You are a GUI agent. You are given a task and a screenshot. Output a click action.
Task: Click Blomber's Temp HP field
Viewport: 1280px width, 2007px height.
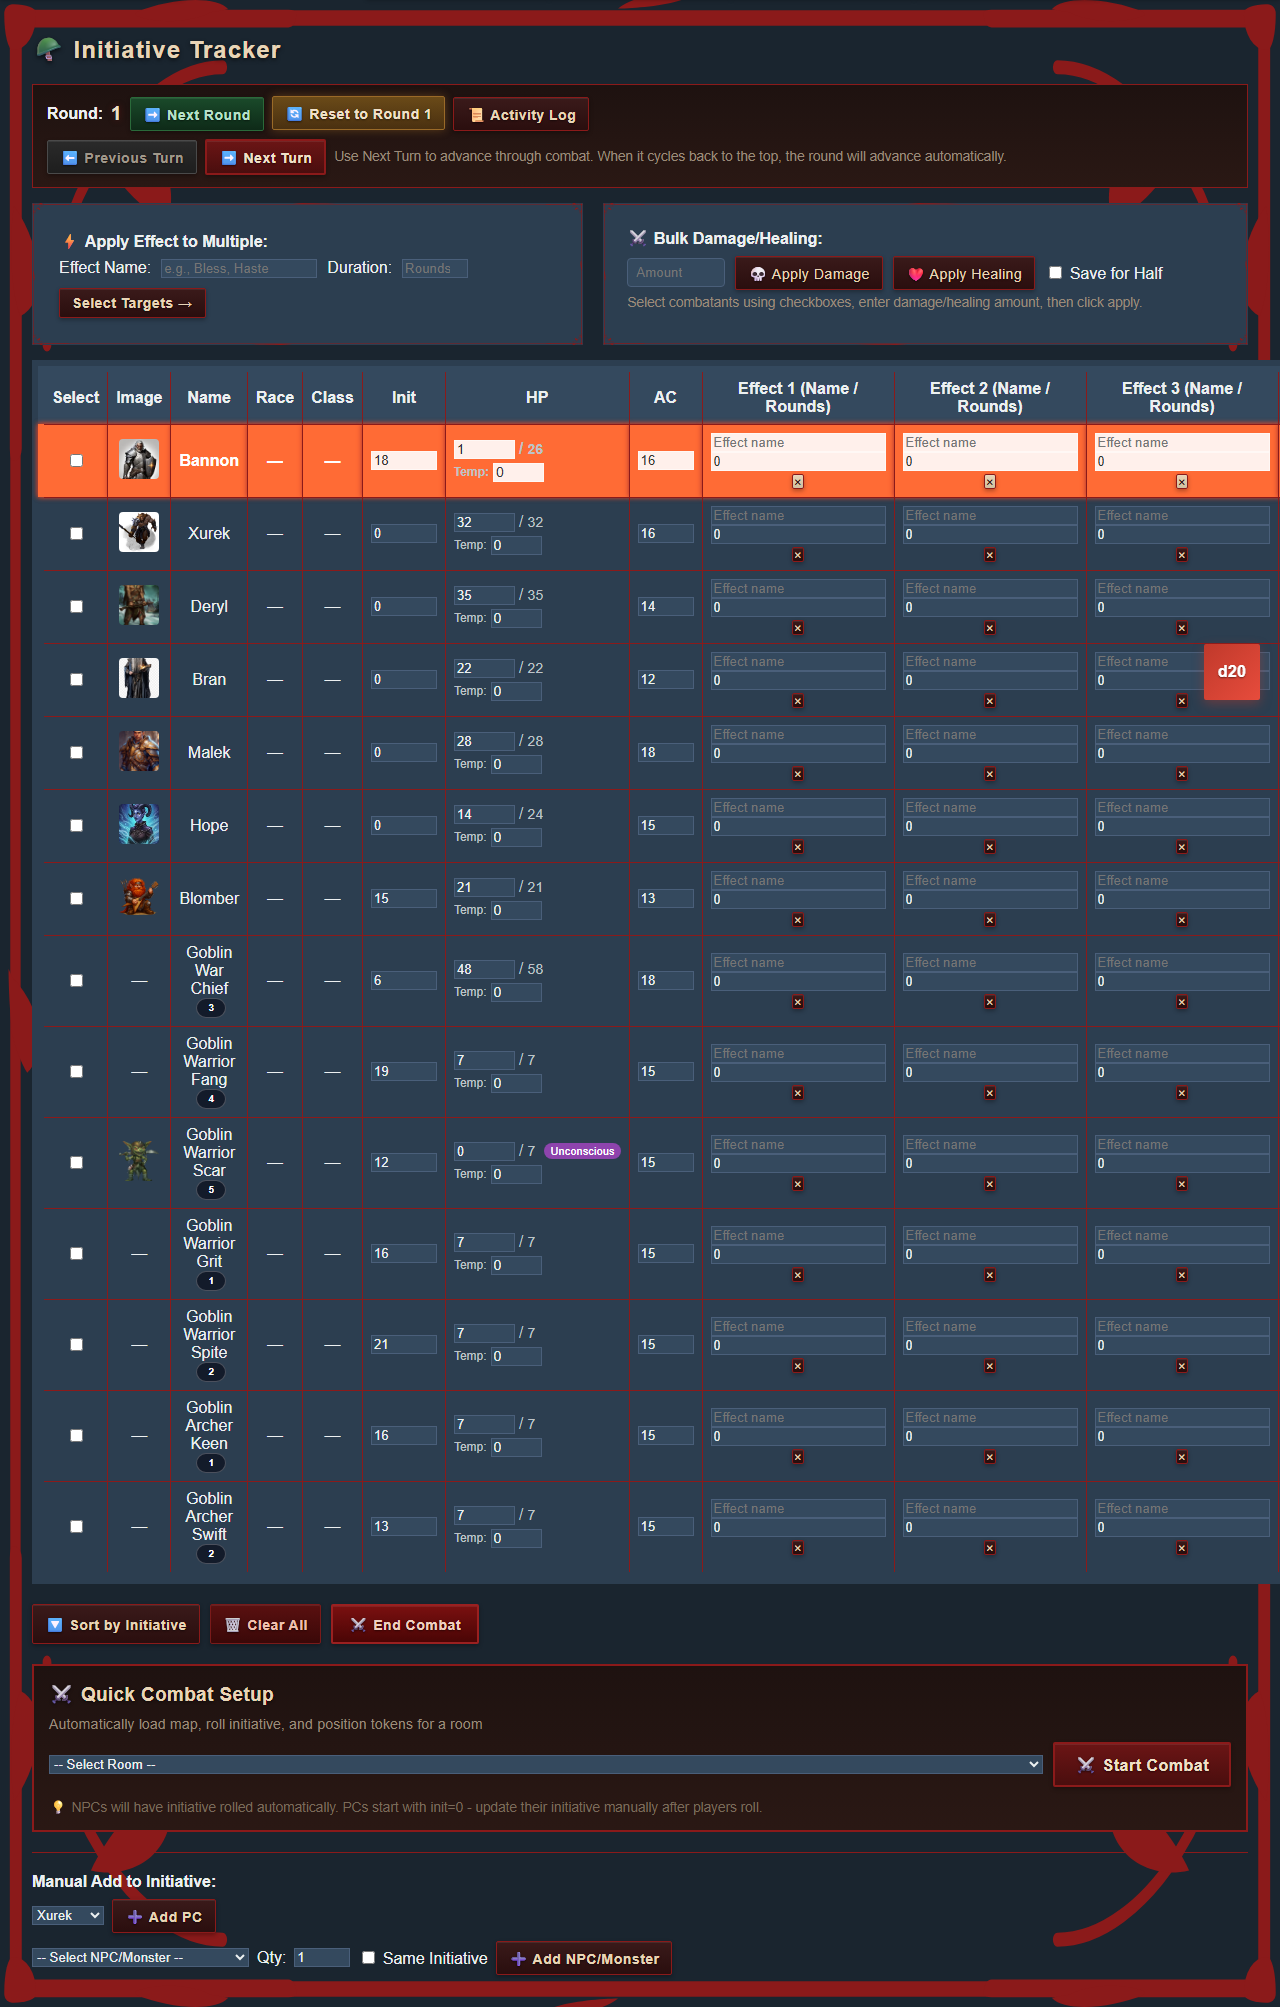(516, 910)
